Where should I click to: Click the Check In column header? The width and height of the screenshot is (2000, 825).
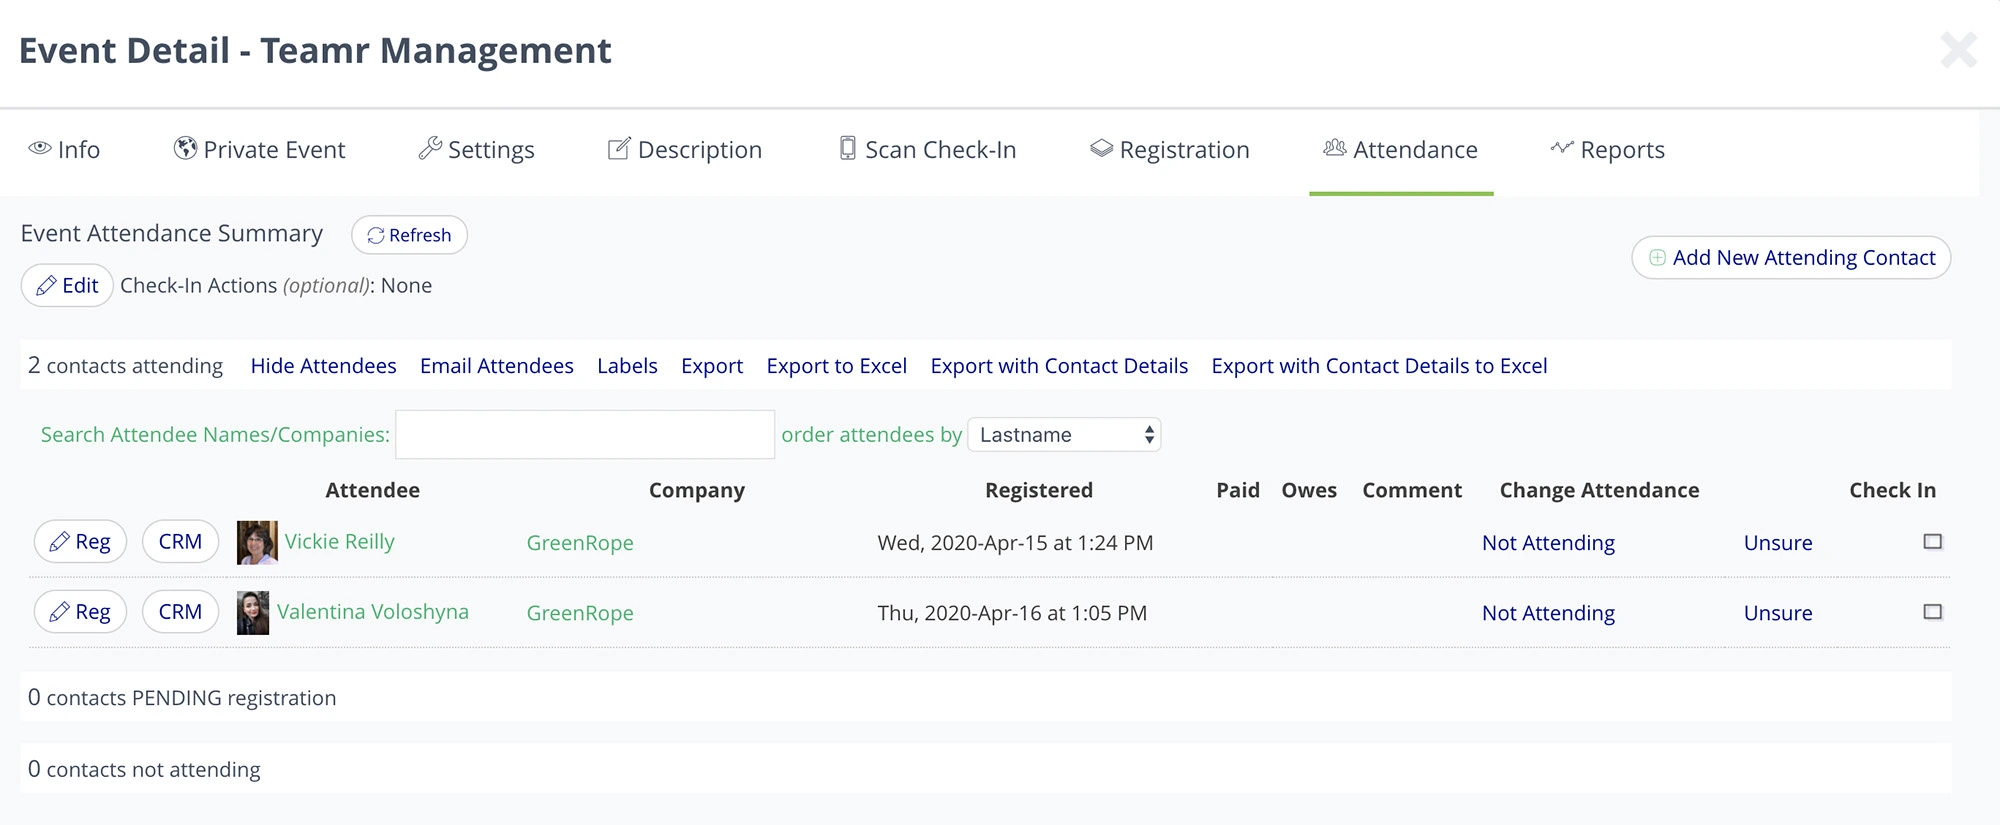(1892, 490)
